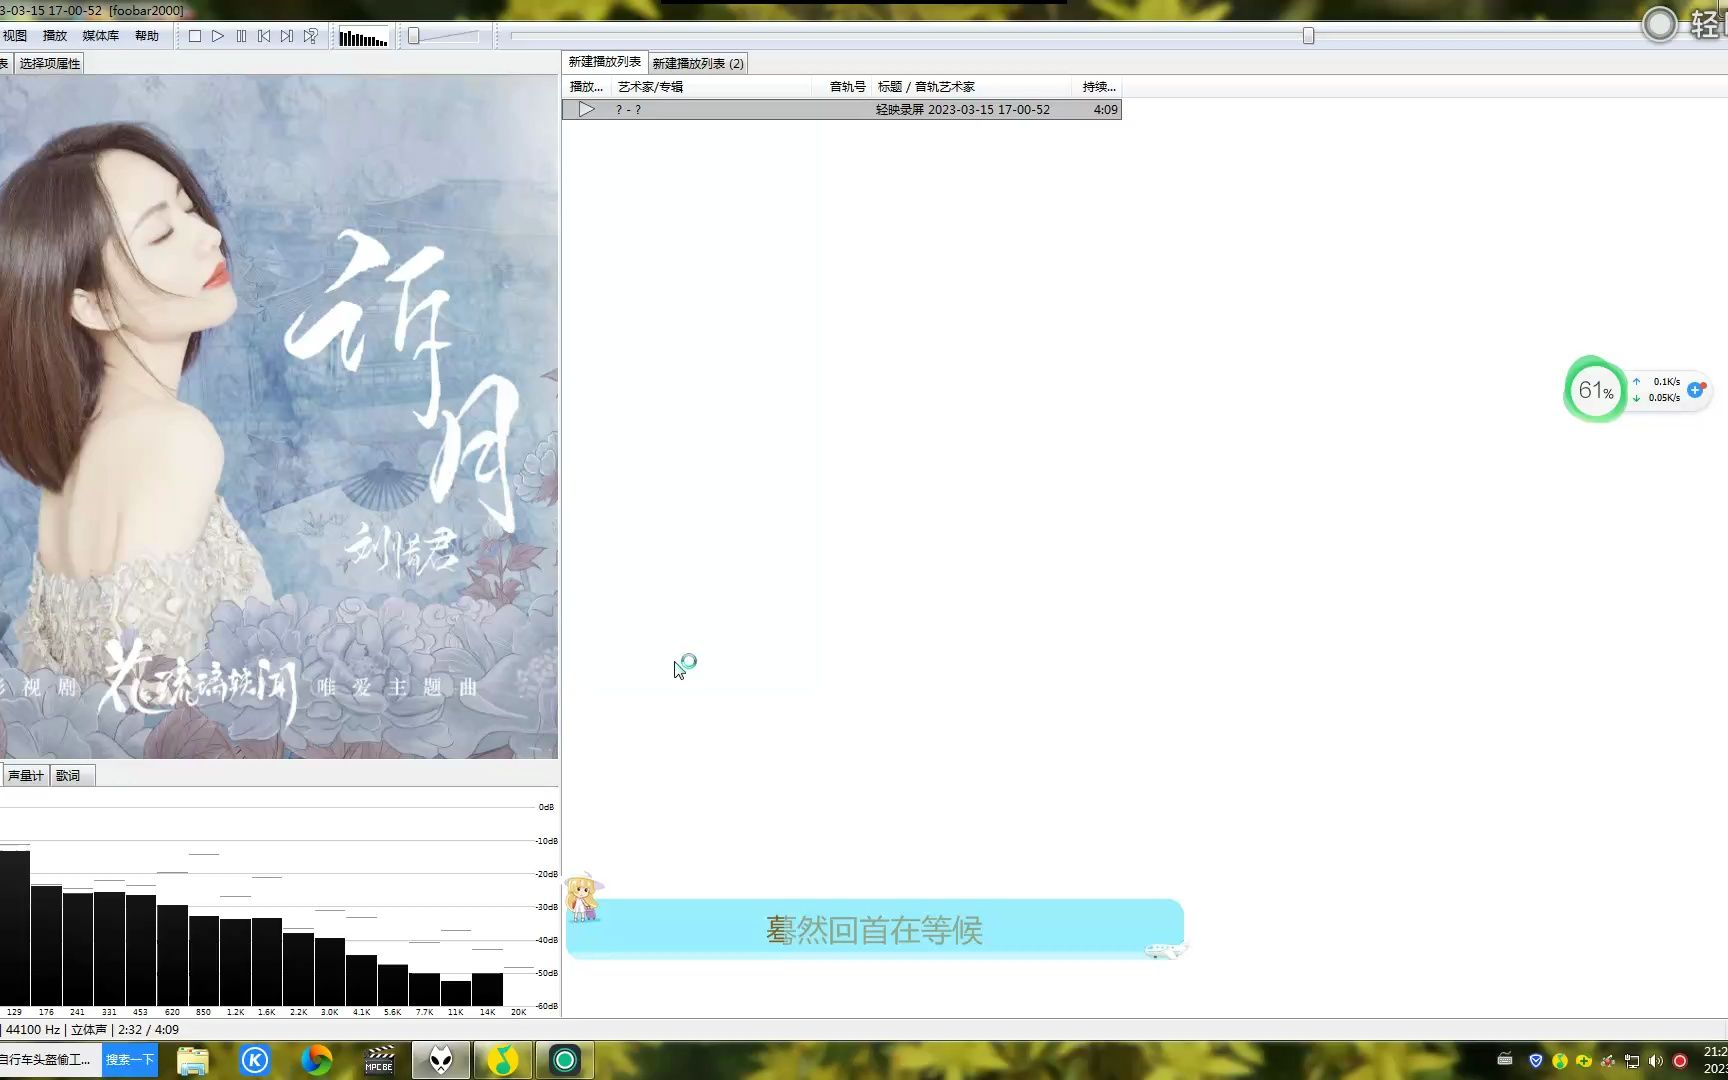
Task: Switch to the 新建播放列表 (2) tab
Action: coord(698,63)
